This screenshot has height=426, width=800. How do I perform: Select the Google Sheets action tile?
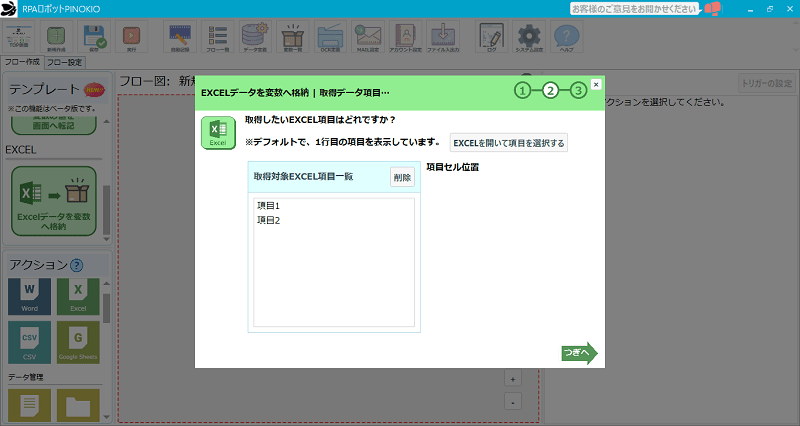[78, 342]
